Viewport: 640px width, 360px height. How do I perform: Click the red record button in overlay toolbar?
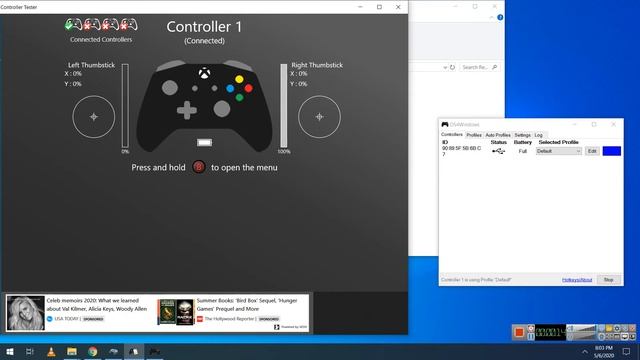pos(519,332)
